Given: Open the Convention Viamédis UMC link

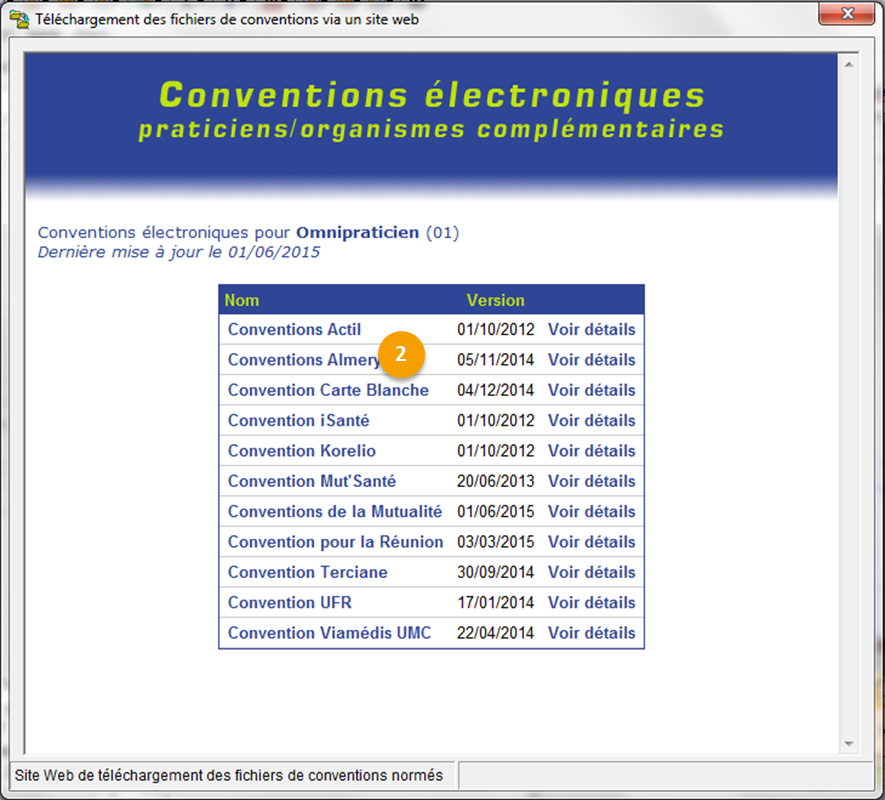Looking at the screenshot, I should (329, 633).
